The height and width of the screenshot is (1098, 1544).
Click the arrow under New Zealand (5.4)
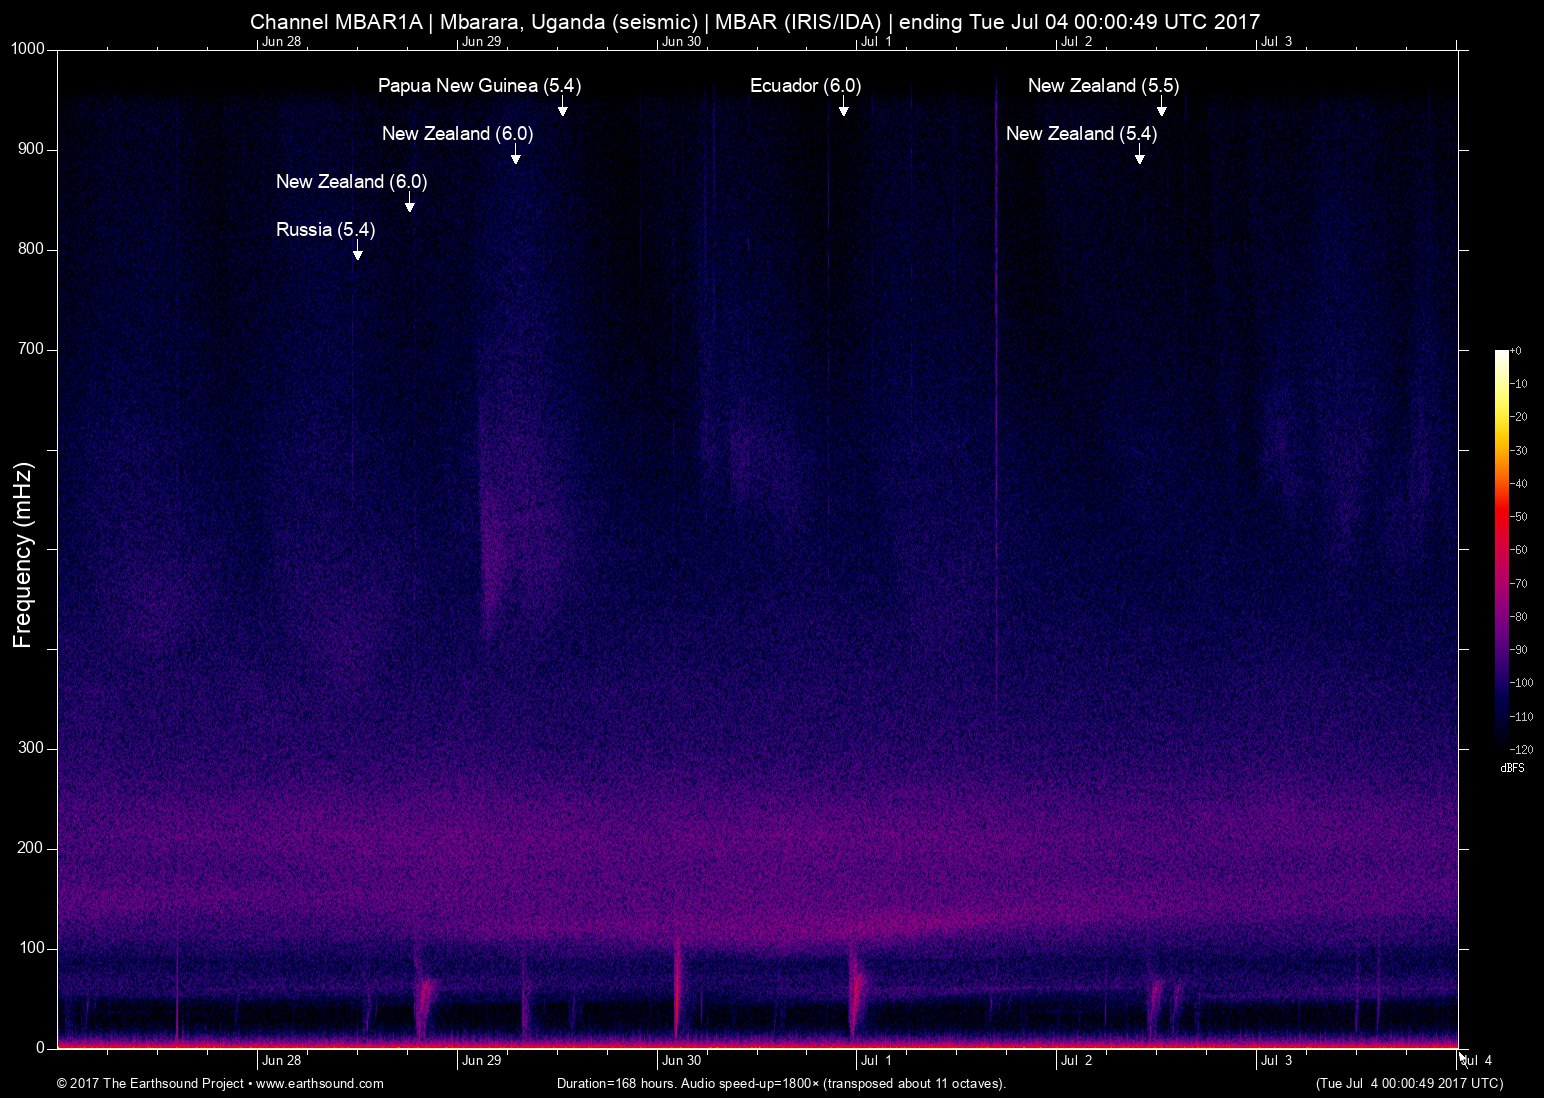tap(1140, 154)
